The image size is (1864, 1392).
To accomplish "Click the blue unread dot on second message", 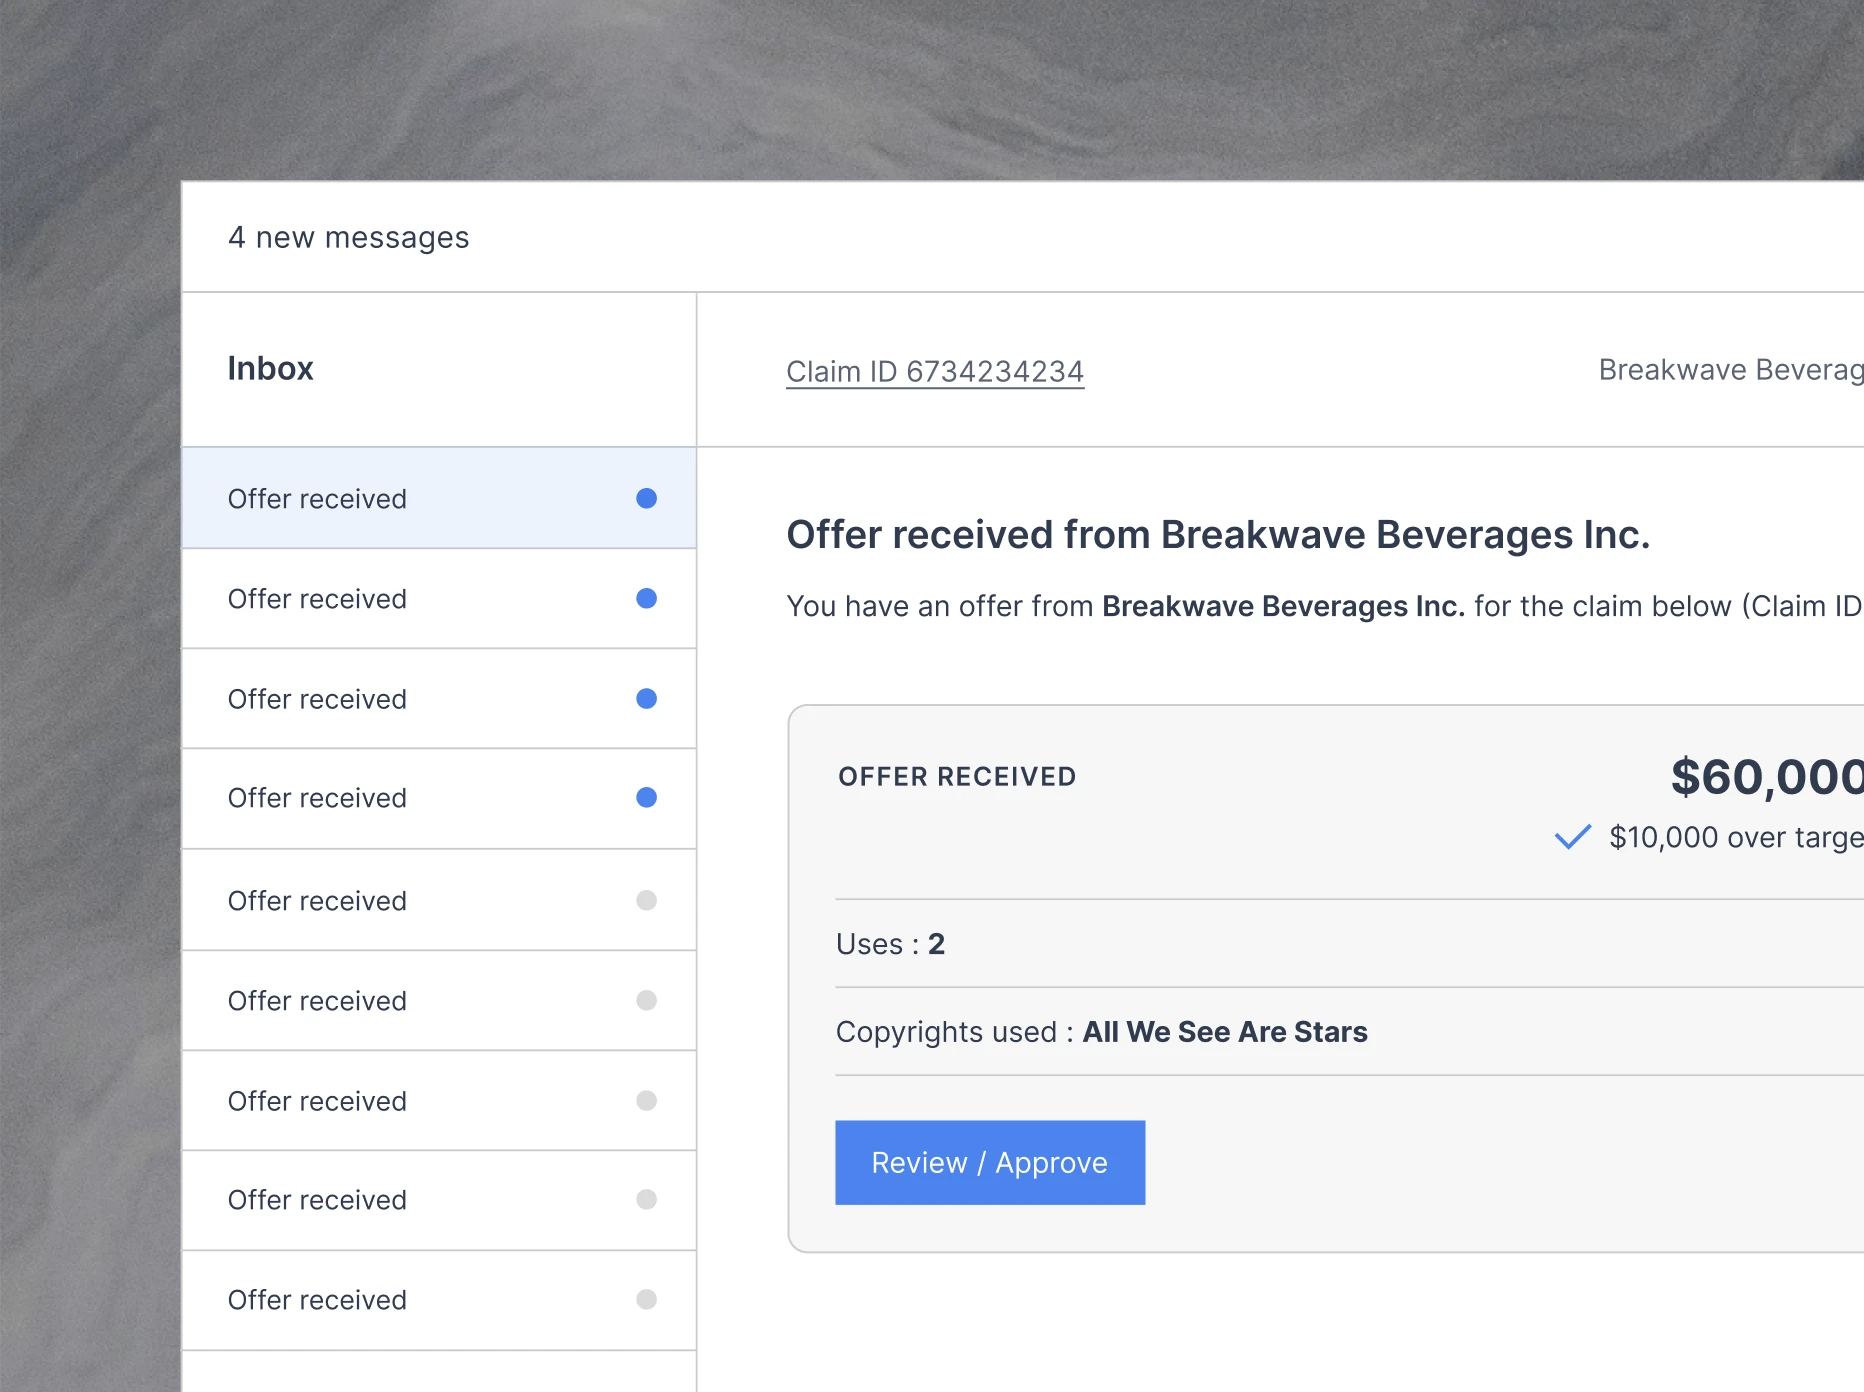I will point(646,598).
